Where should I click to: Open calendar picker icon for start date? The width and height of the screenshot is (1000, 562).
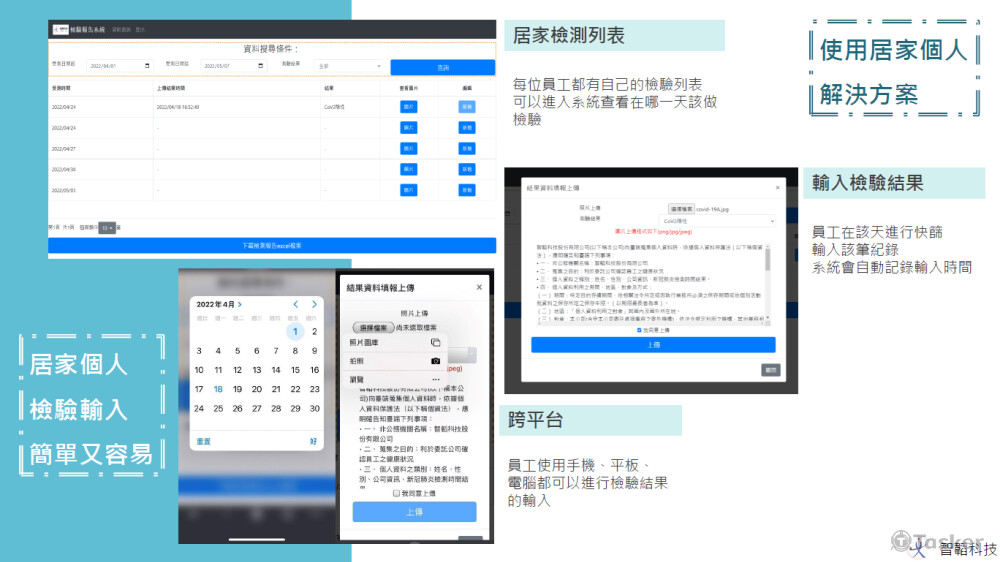click(x=148, y=66)
